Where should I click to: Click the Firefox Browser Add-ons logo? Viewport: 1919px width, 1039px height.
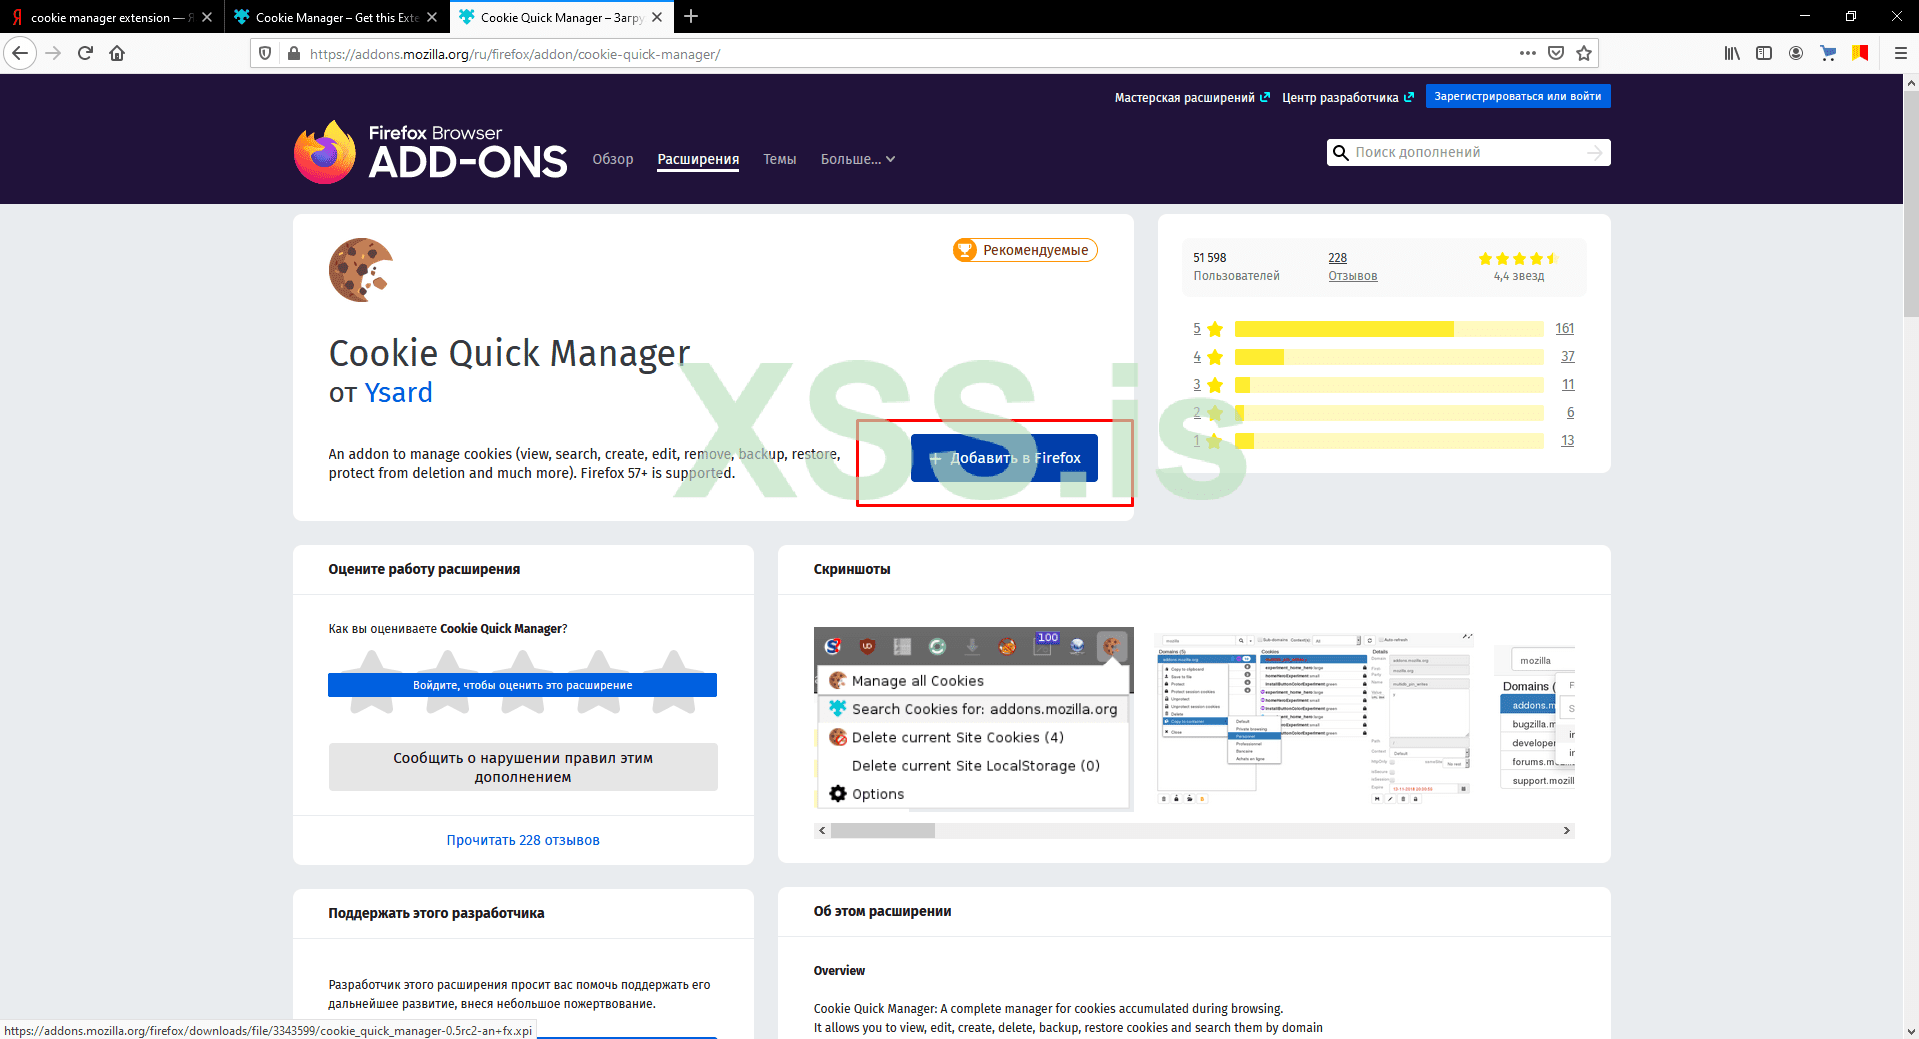coord(431,152)
